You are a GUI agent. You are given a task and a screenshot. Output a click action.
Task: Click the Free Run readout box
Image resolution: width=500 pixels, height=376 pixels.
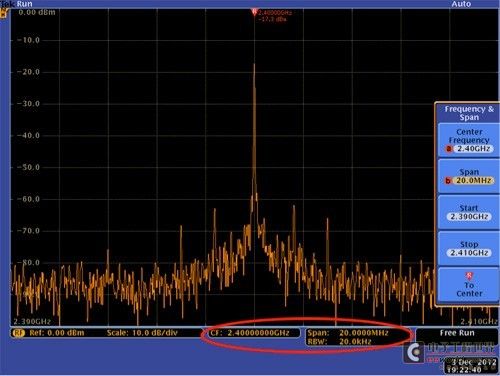457,333
